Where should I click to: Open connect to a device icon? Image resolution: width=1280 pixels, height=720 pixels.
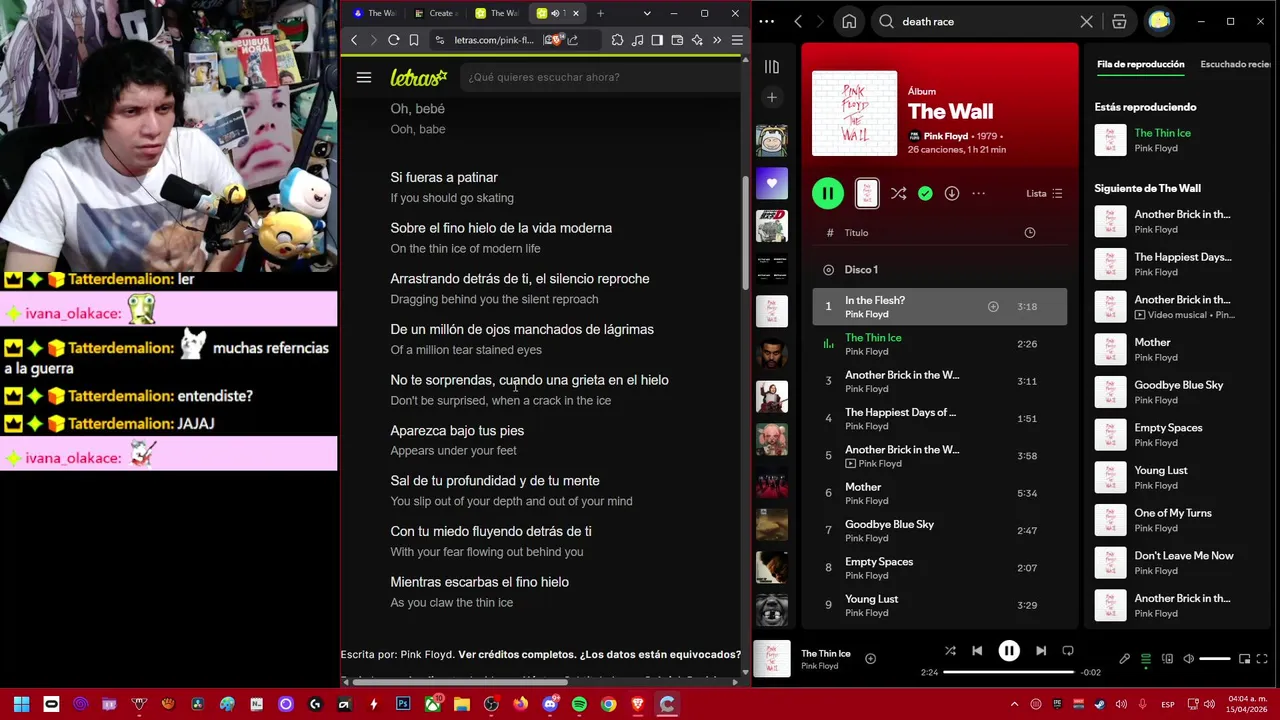pyautogui.click(x=1167, y=659)
